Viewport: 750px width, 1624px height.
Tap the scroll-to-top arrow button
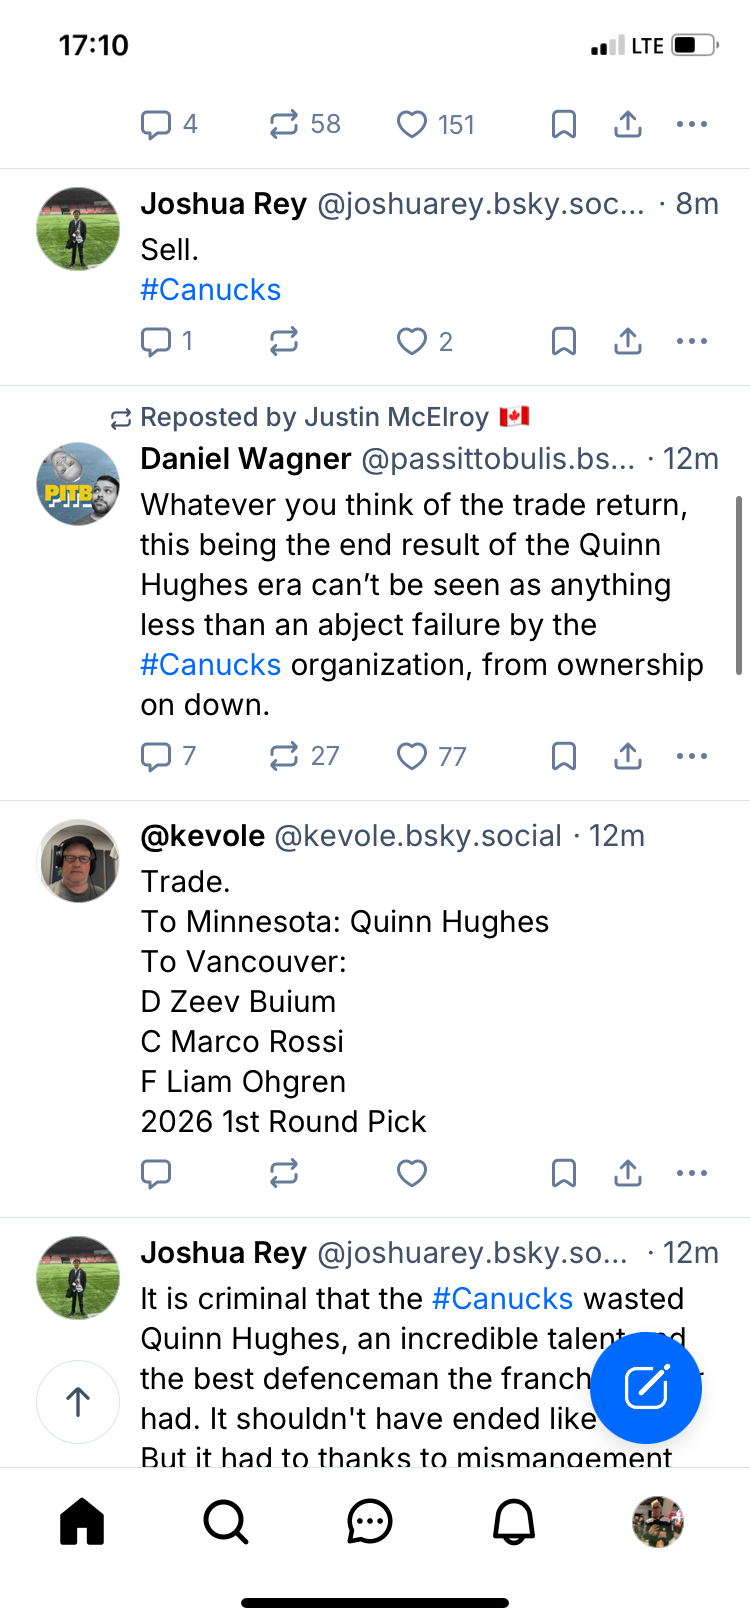78,1402
